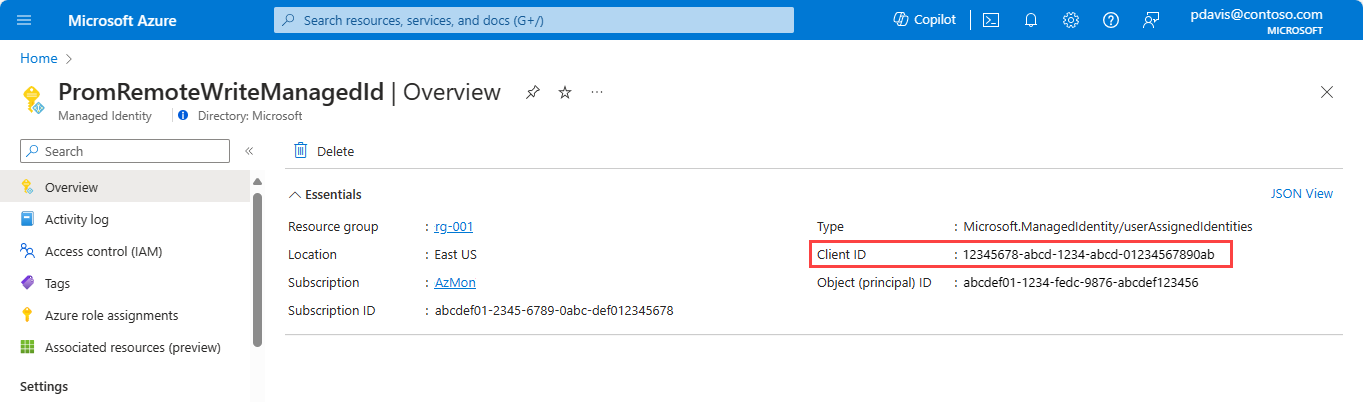This screenshot has width=1363, height=402.
Task: Open the feedback icon in header
Action: 1151,20
